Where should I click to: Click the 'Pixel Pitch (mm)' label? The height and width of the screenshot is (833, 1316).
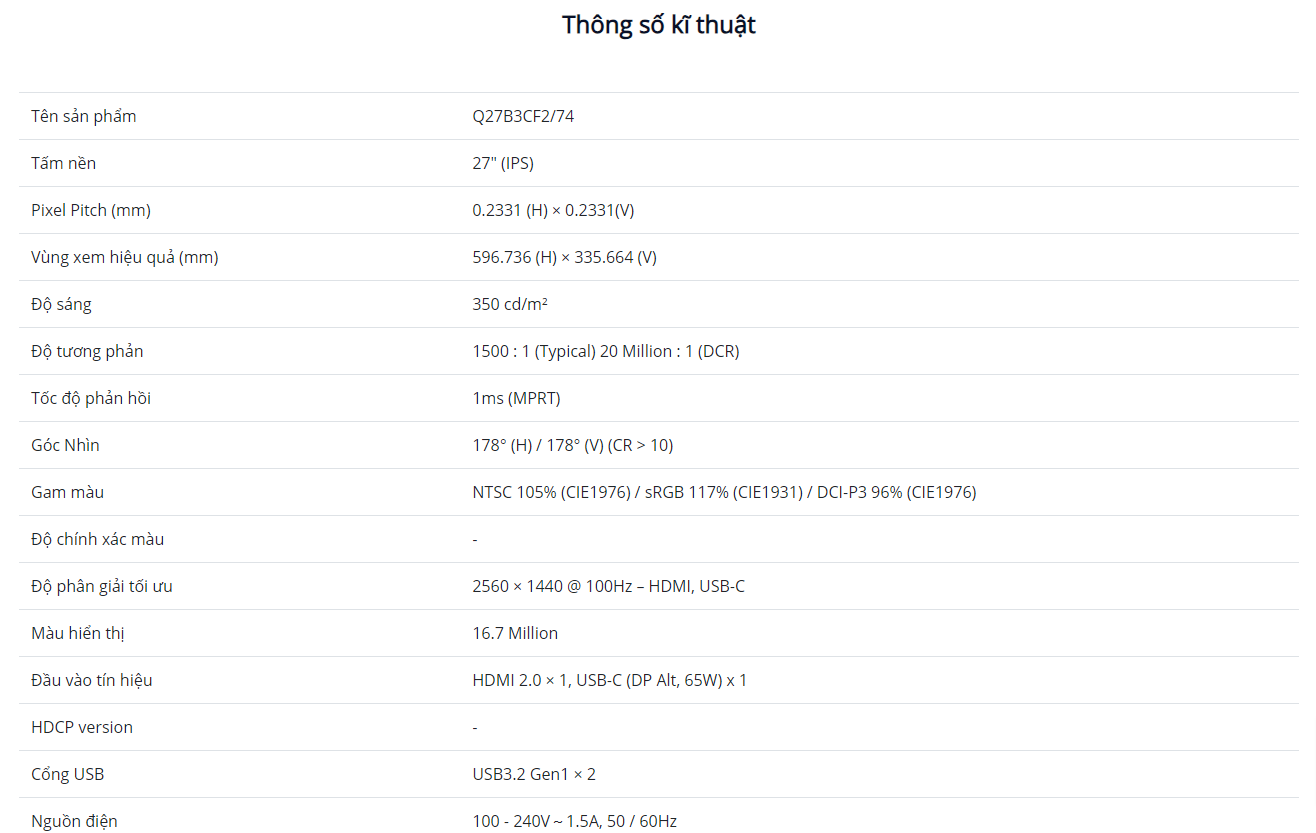click(91, 210)
